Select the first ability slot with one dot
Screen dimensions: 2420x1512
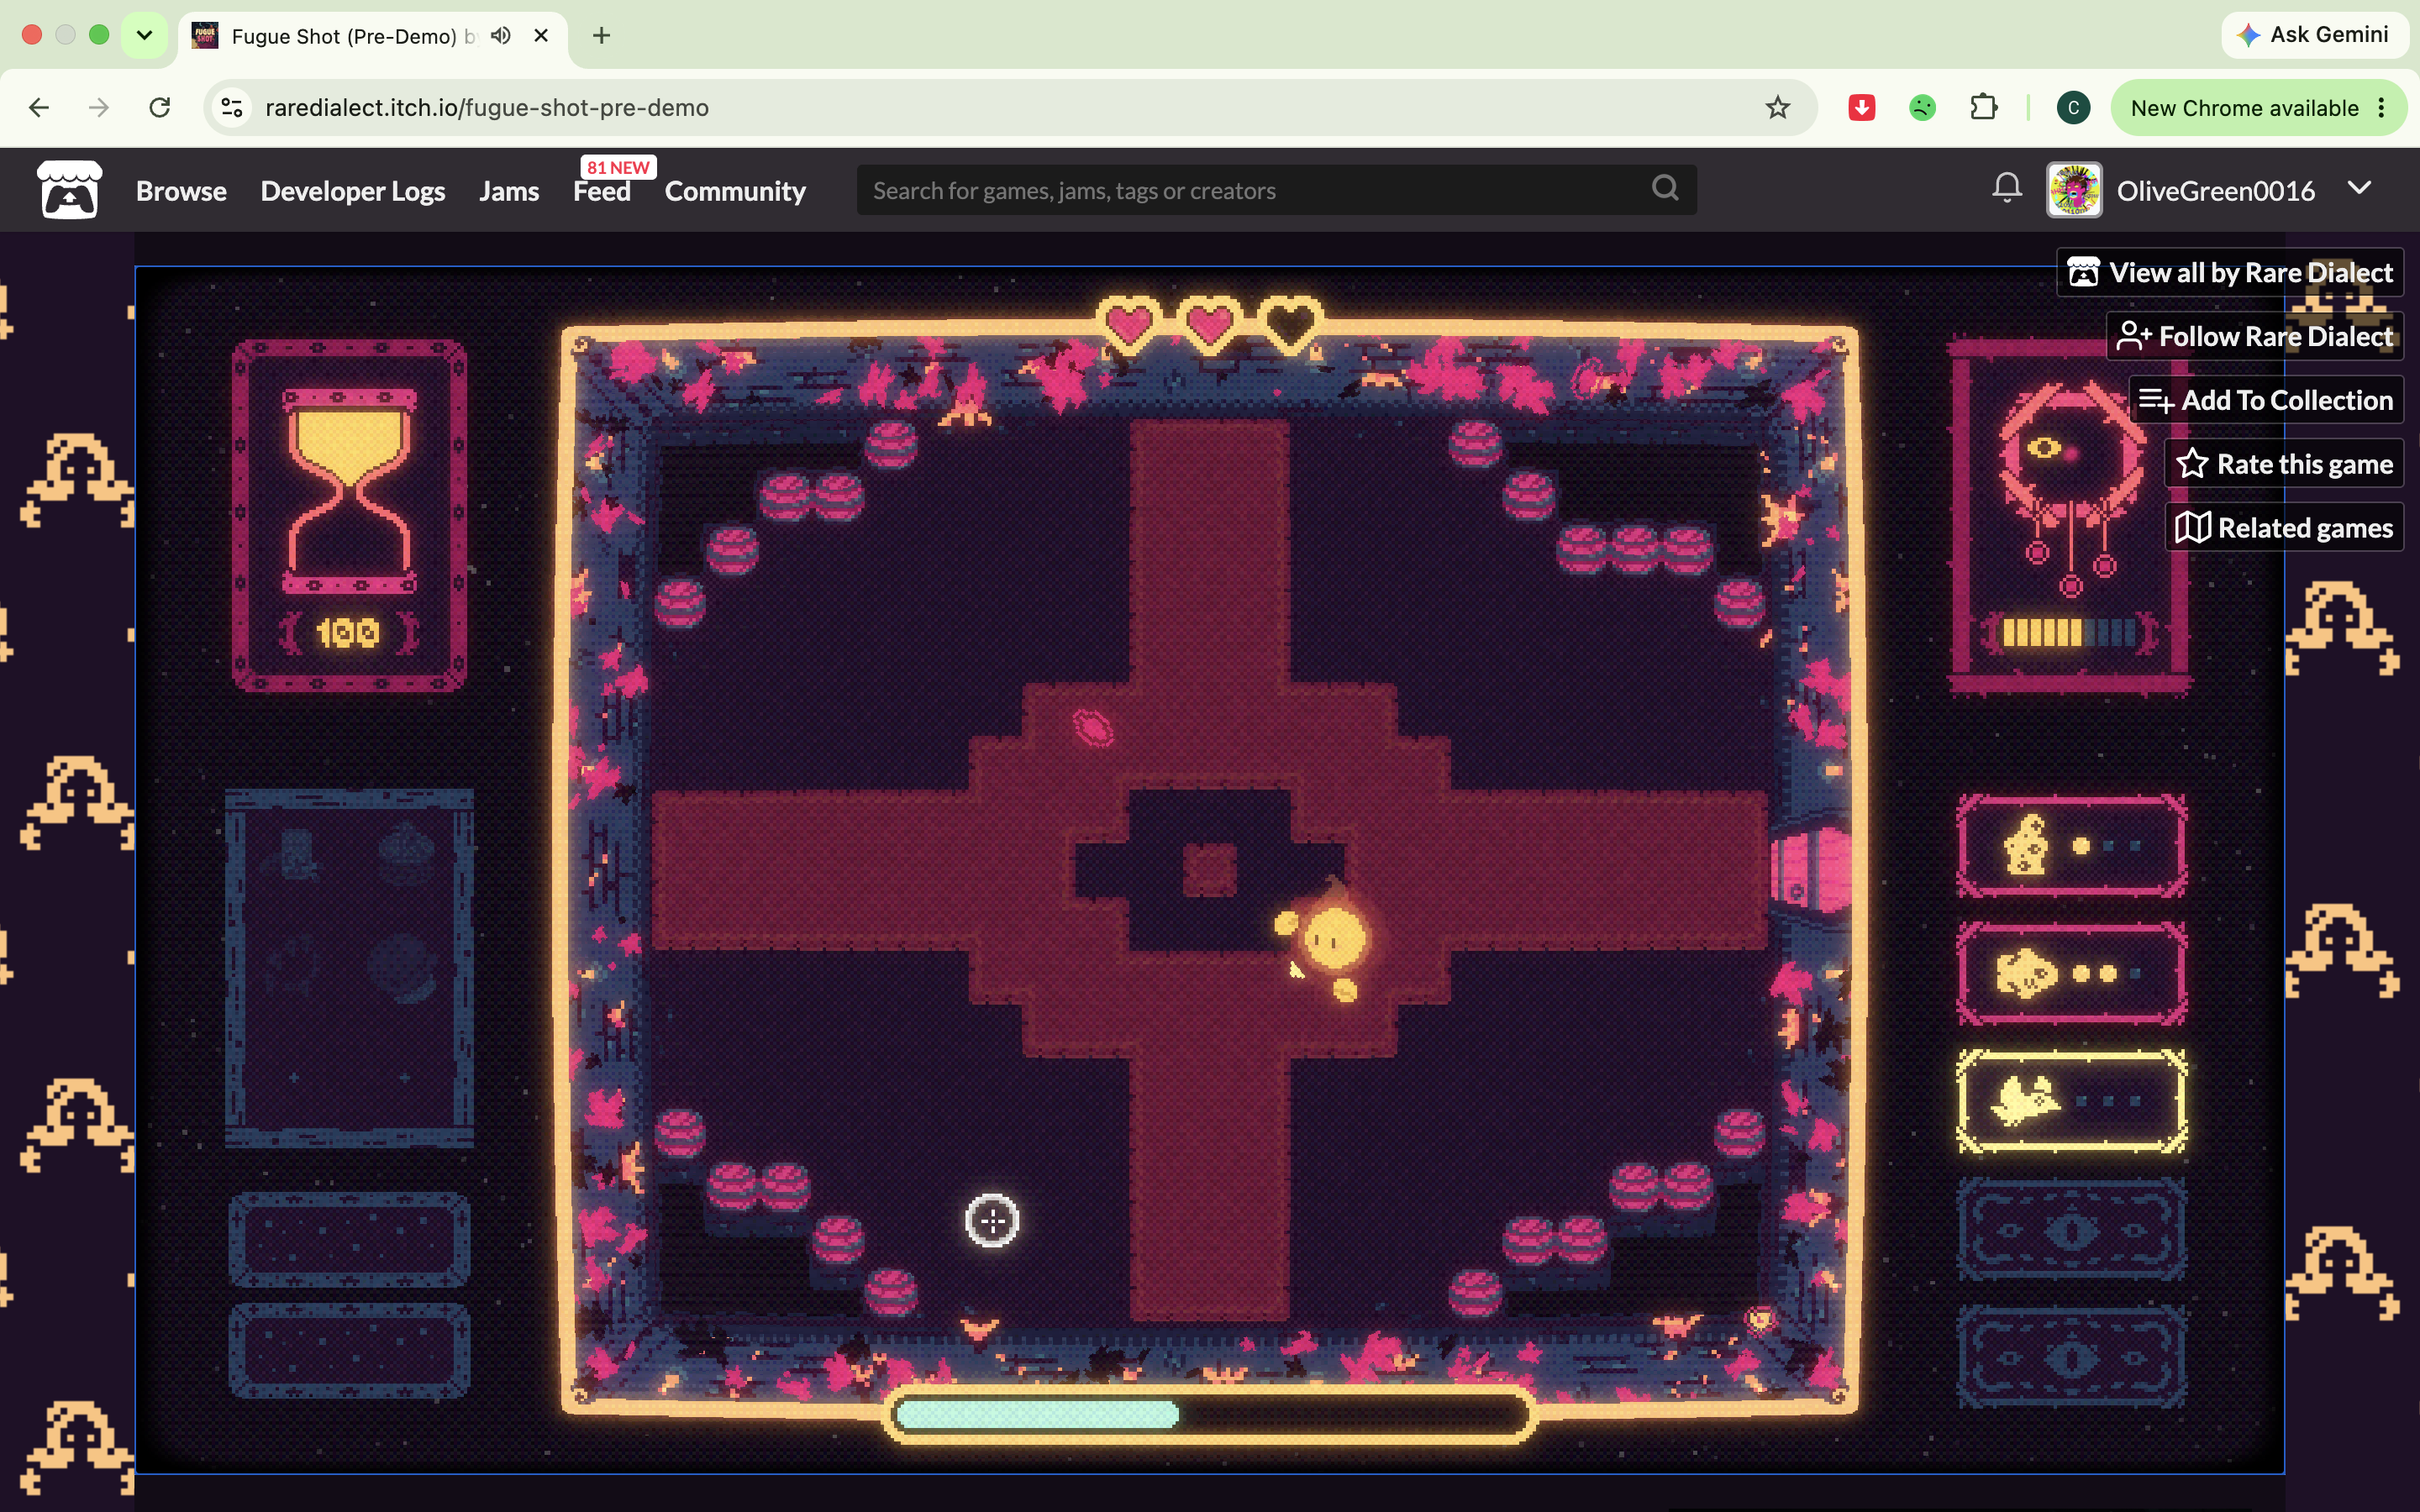(2071, 846)
